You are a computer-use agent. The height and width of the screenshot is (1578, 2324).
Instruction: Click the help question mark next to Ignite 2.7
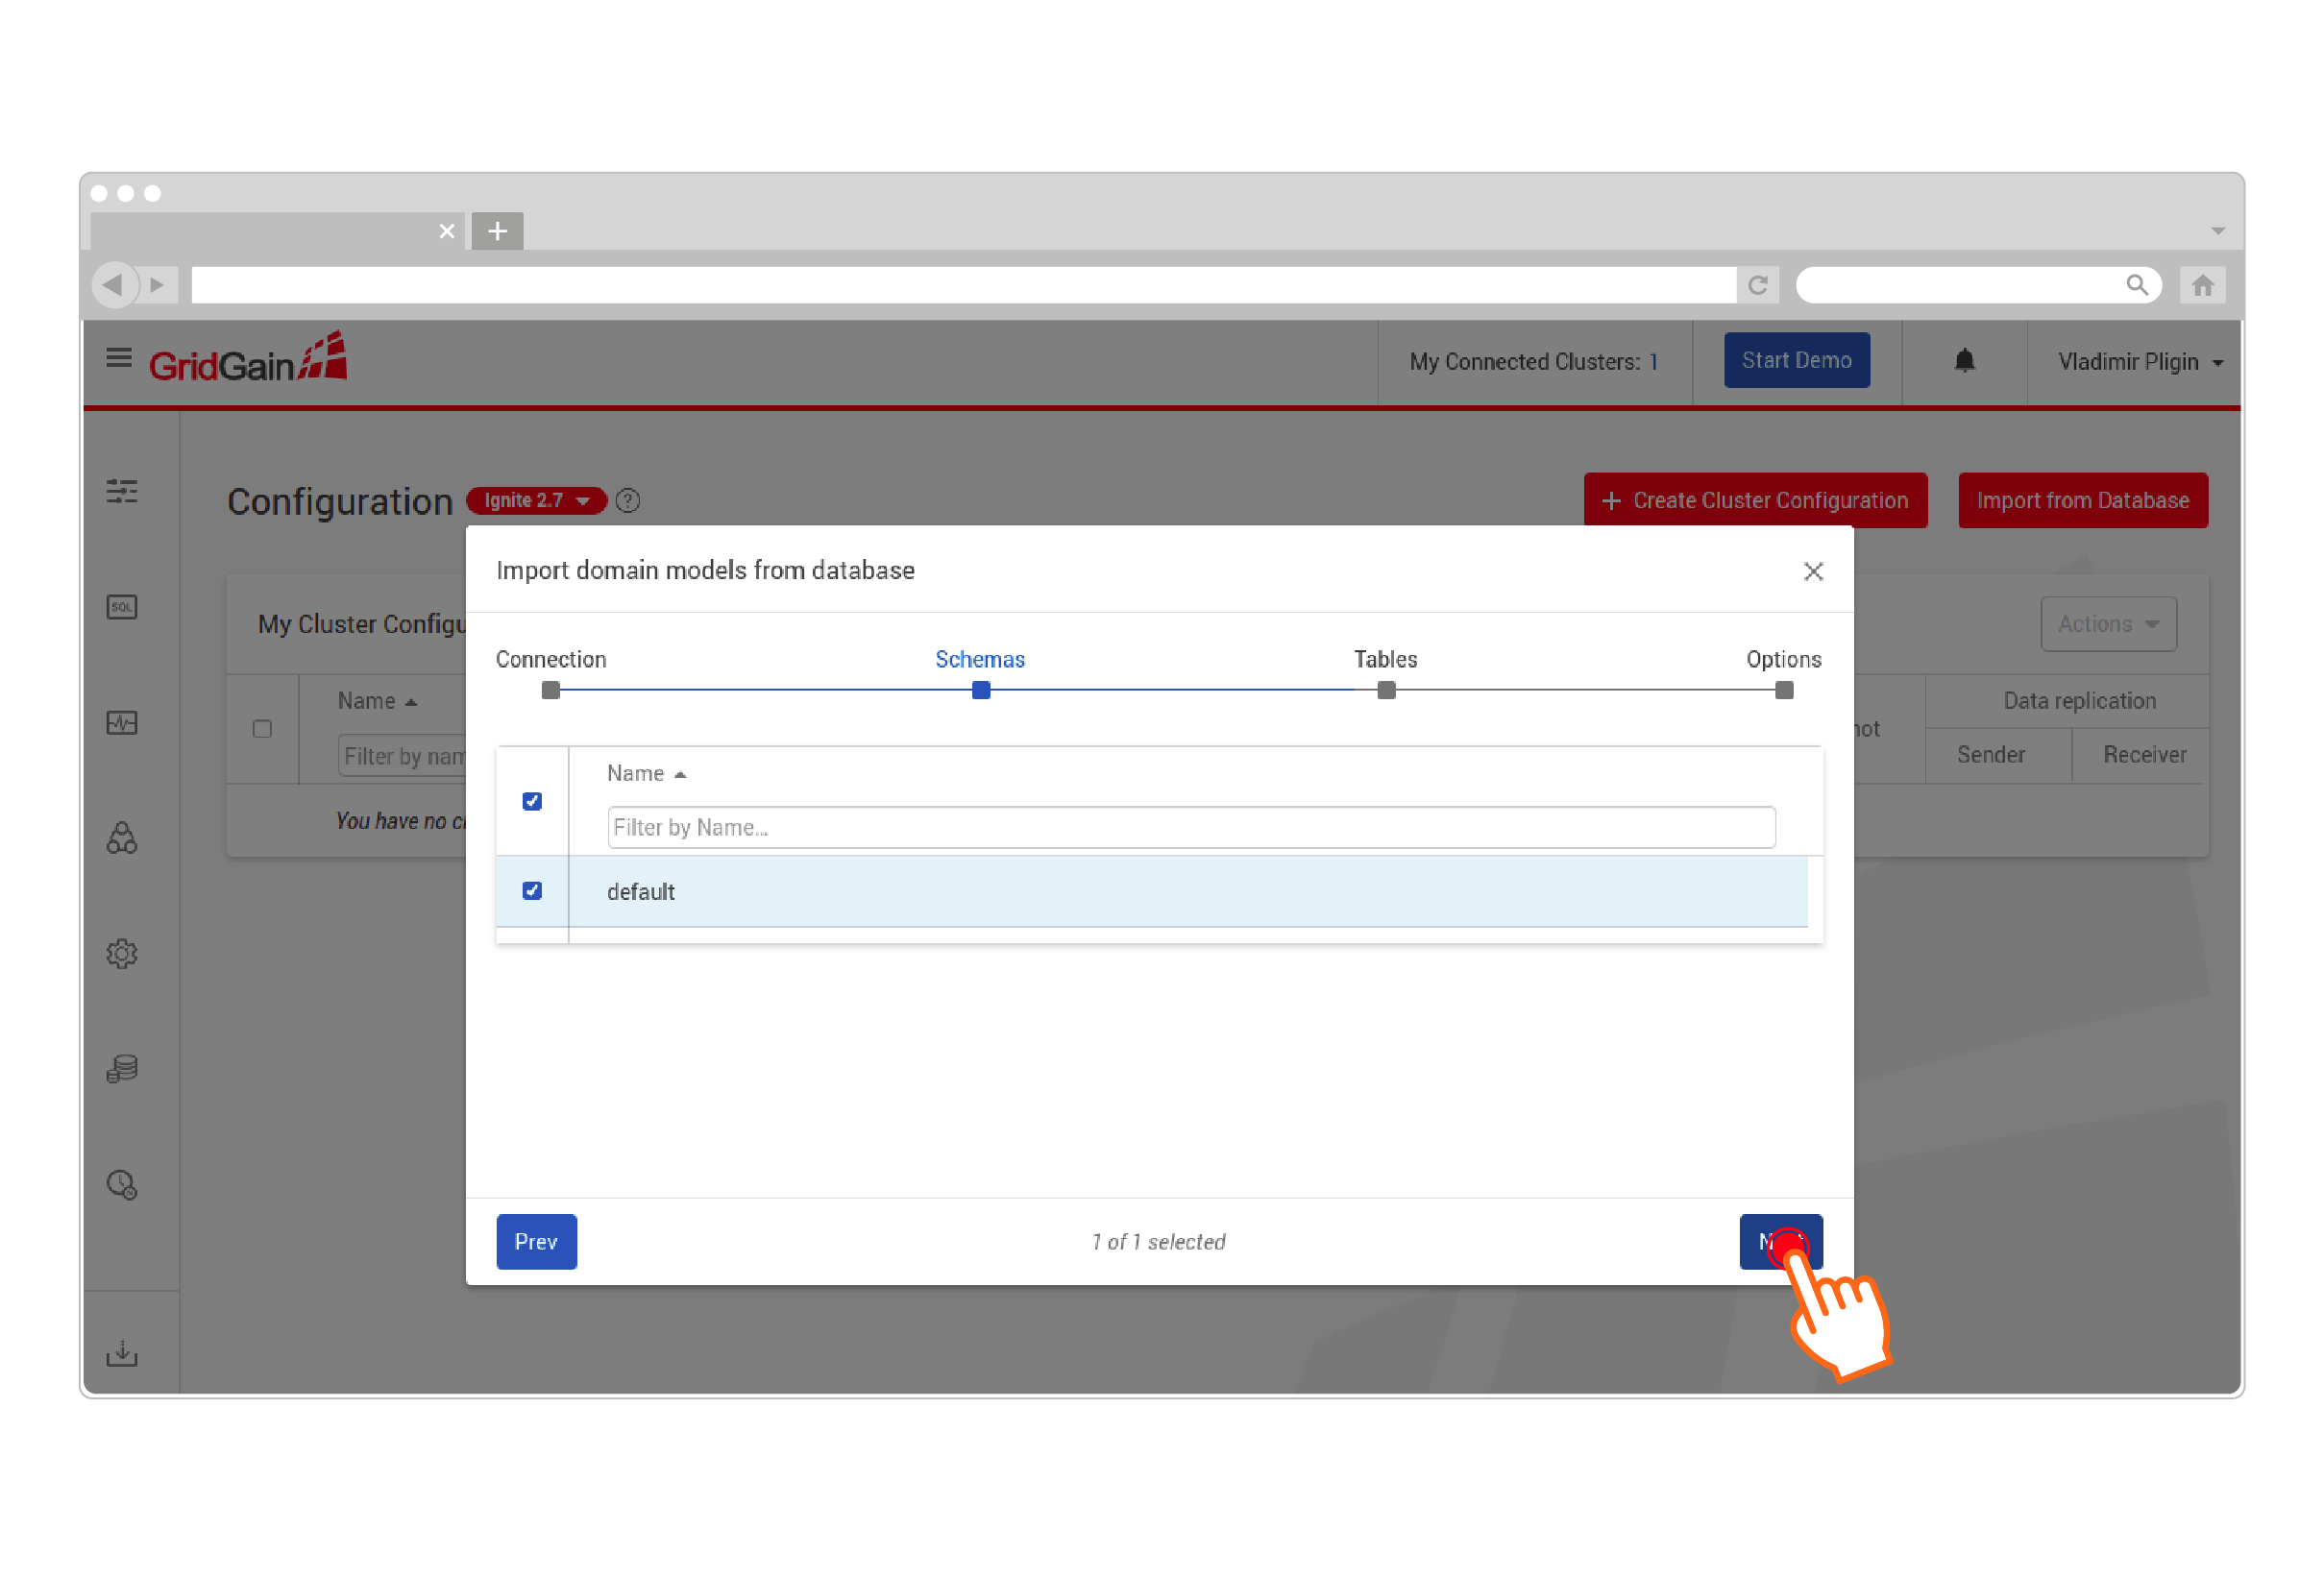coord(628,500)
